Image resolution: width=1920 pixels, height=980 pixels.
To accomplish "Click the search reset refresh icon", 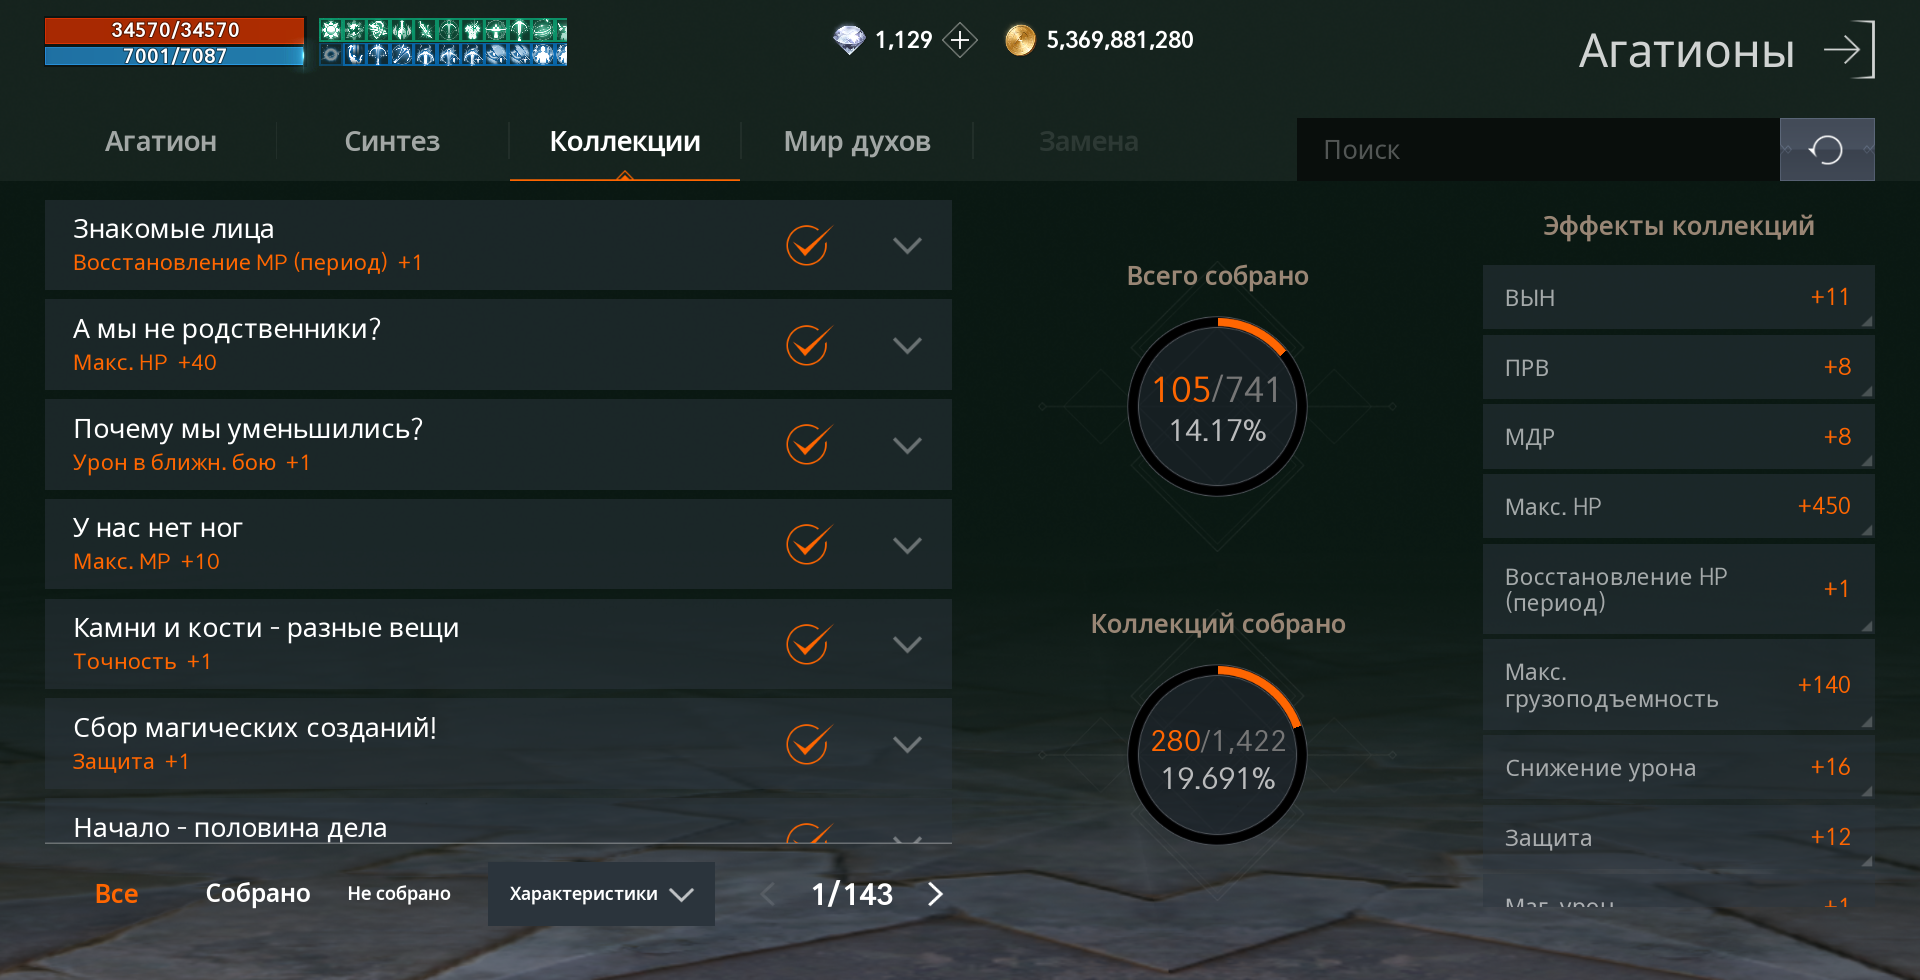I will 1827,150.
